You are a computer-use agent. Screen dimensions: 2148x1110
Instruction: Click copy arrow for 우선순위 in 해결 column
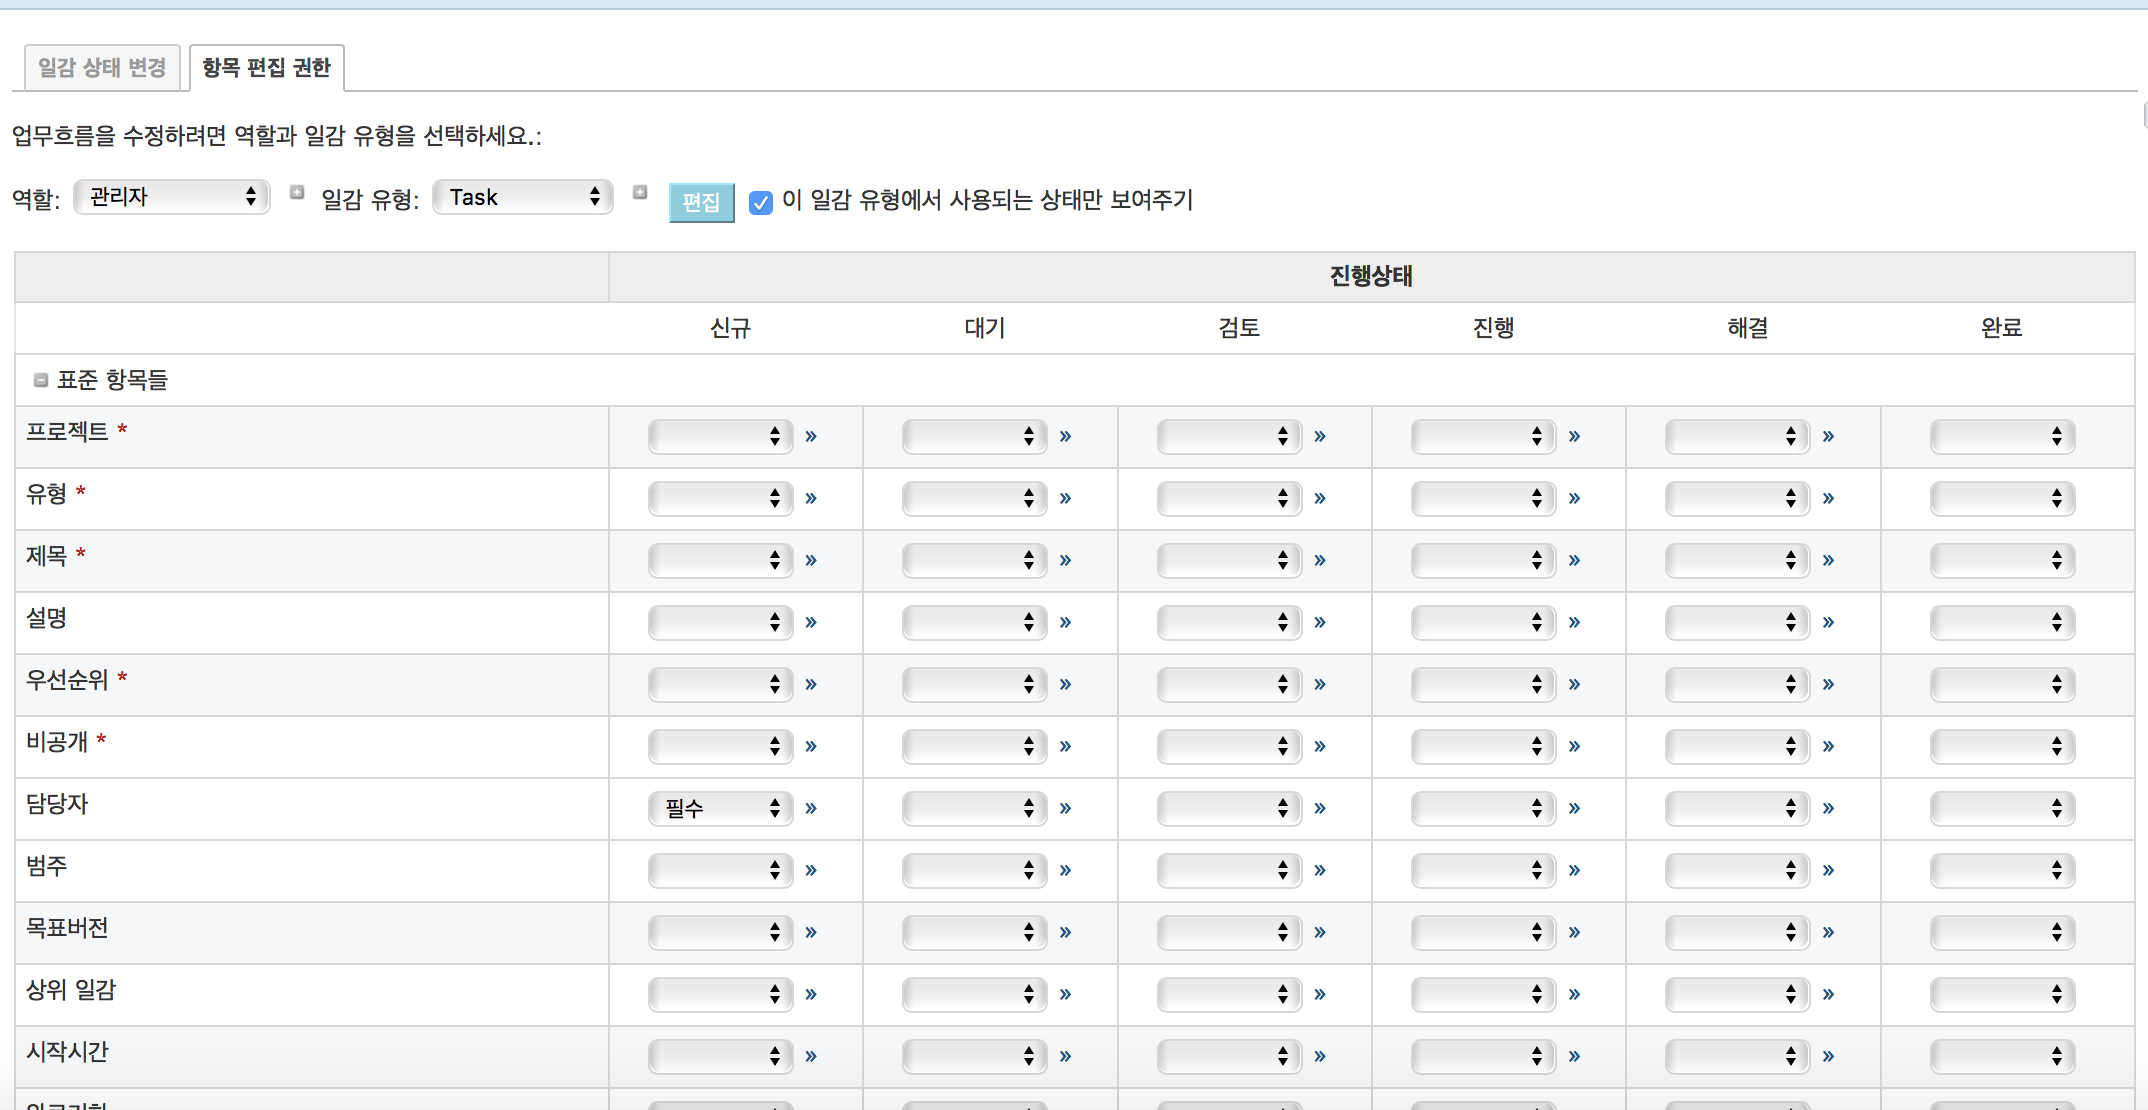tap(1828, 685)
